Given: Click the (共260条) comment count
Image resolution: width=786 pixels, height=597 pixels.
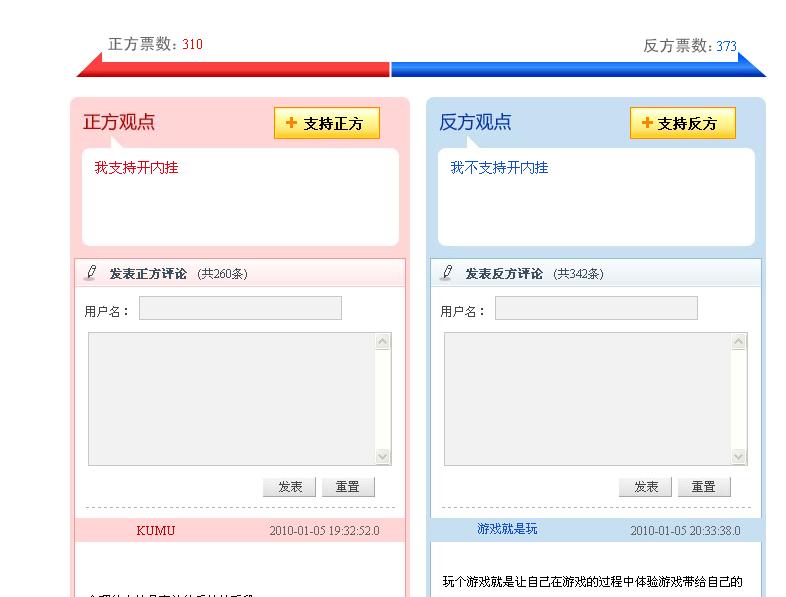Looking at the screenshot, I should click(x=223, y=274).
